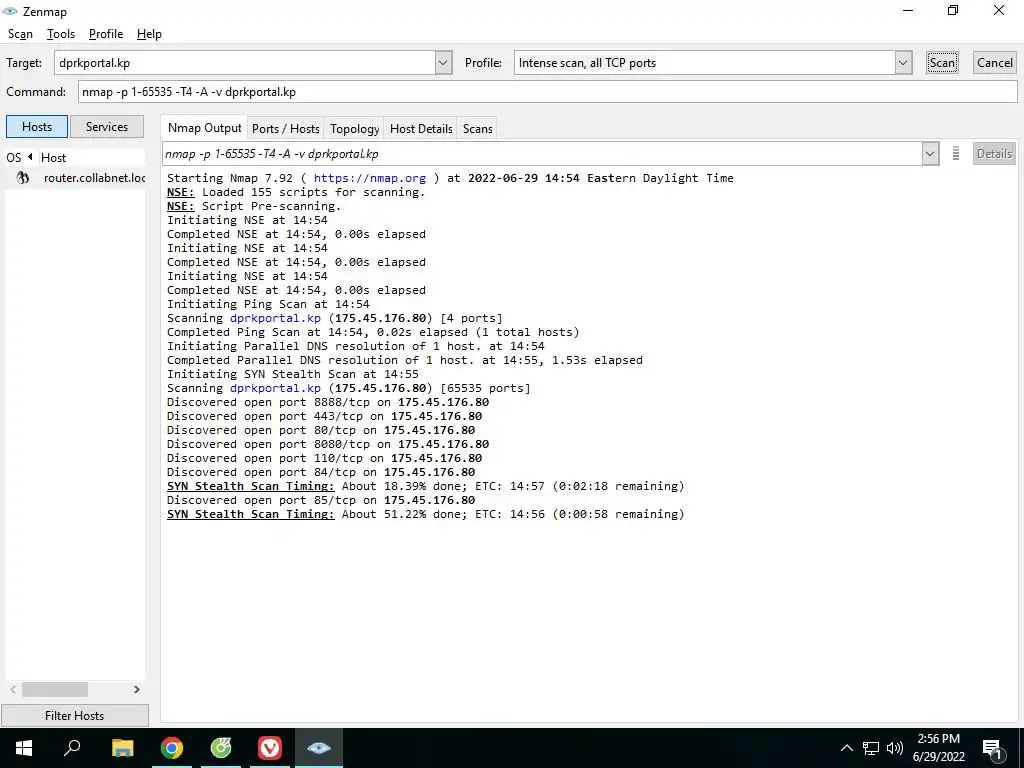Switch to the Scans tab
Screen dimensions: 1024x768
[x=477, y=129]
